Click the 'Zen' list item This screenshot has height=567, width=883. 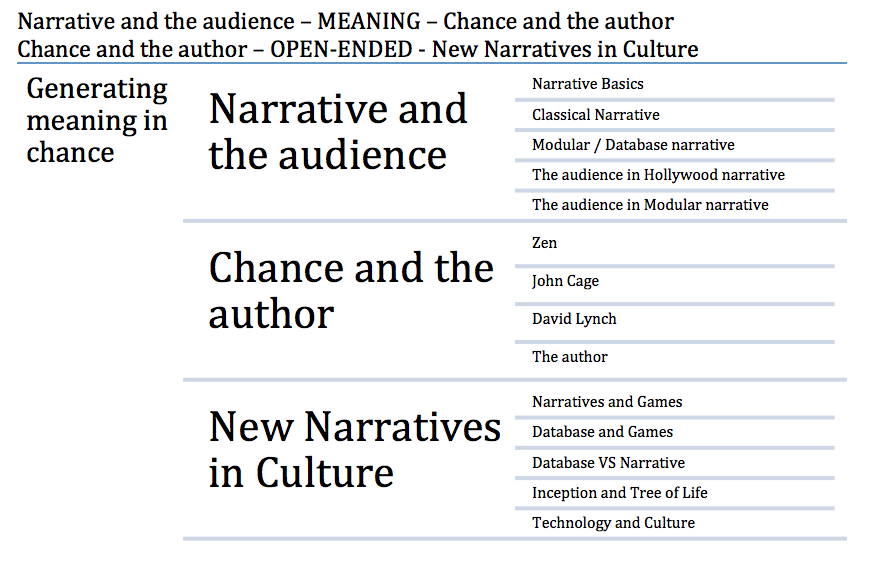[544, 243]
